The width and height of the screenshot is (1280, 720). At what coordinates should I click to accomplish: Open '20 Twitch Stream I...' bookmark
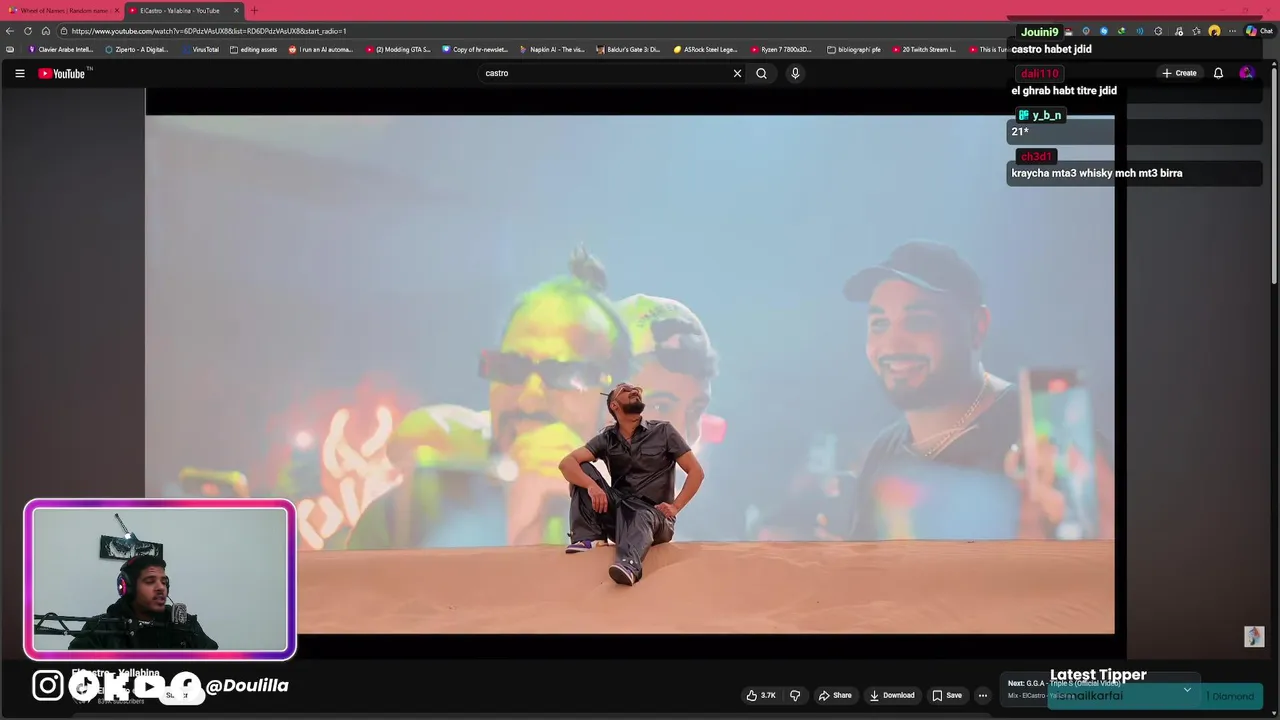(923, 49)
